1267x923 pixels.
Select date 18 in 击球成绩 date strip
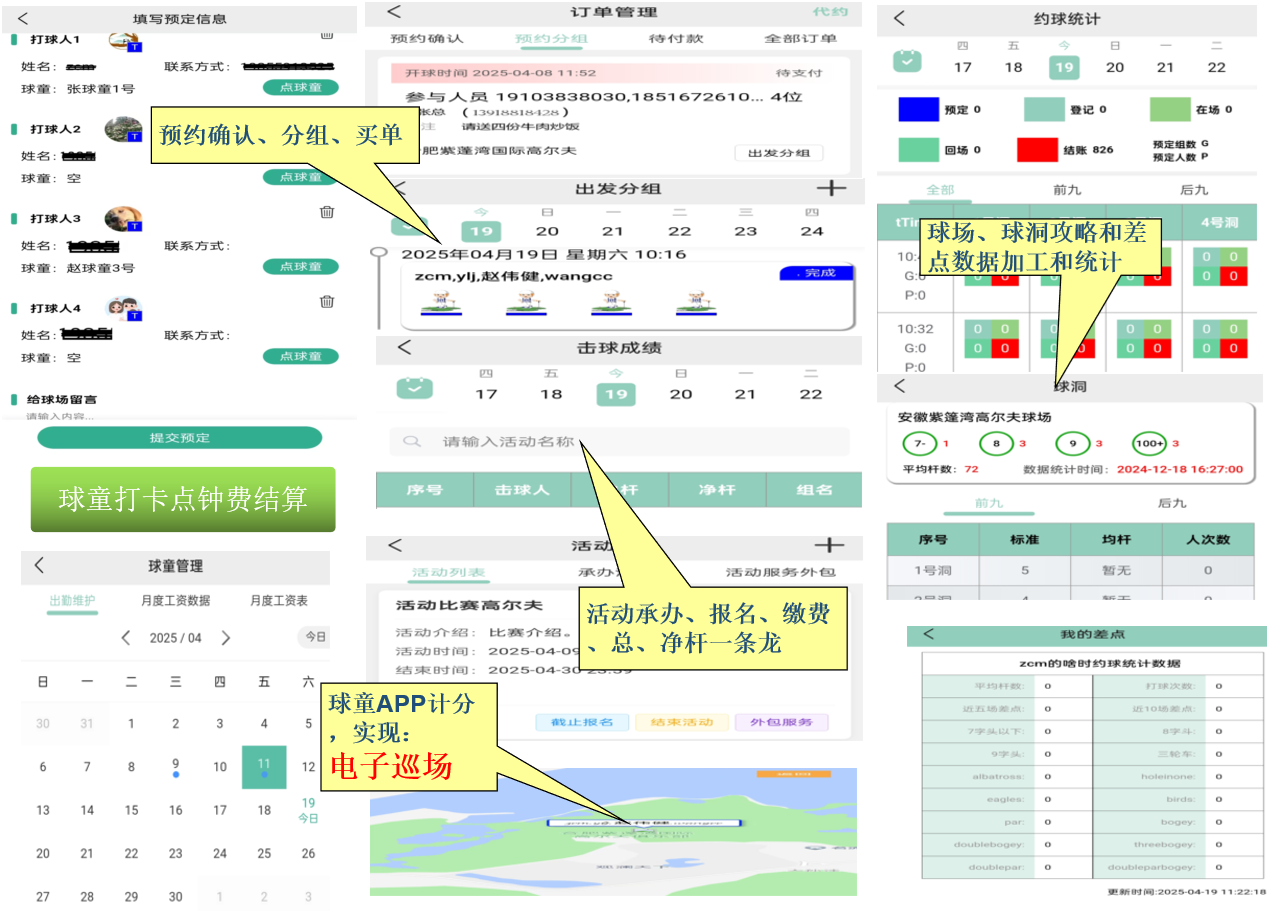pos(551,393)
